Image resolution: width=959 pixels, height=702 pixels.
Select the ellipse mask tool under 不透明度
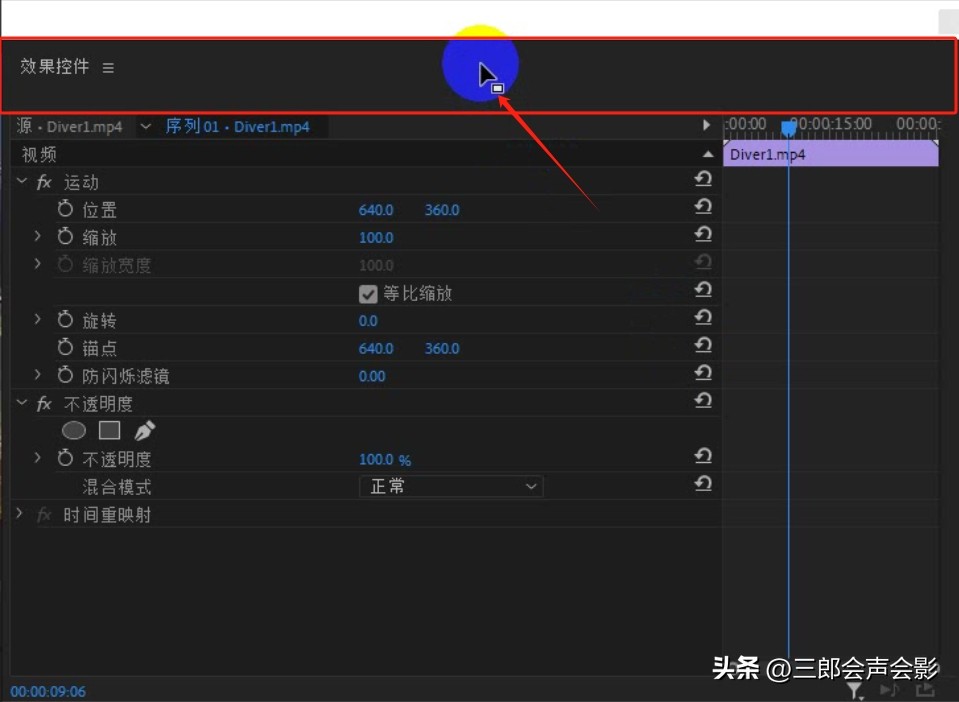(73, 430)
